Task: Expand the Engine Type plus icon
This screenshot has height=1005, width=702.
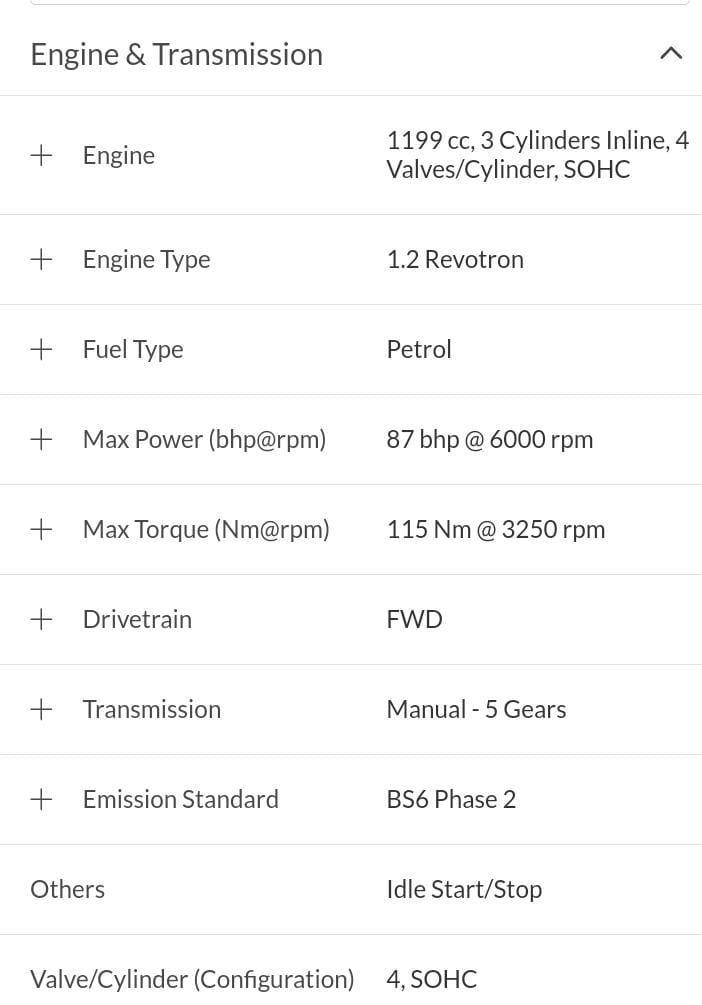Action: (41, 260)
